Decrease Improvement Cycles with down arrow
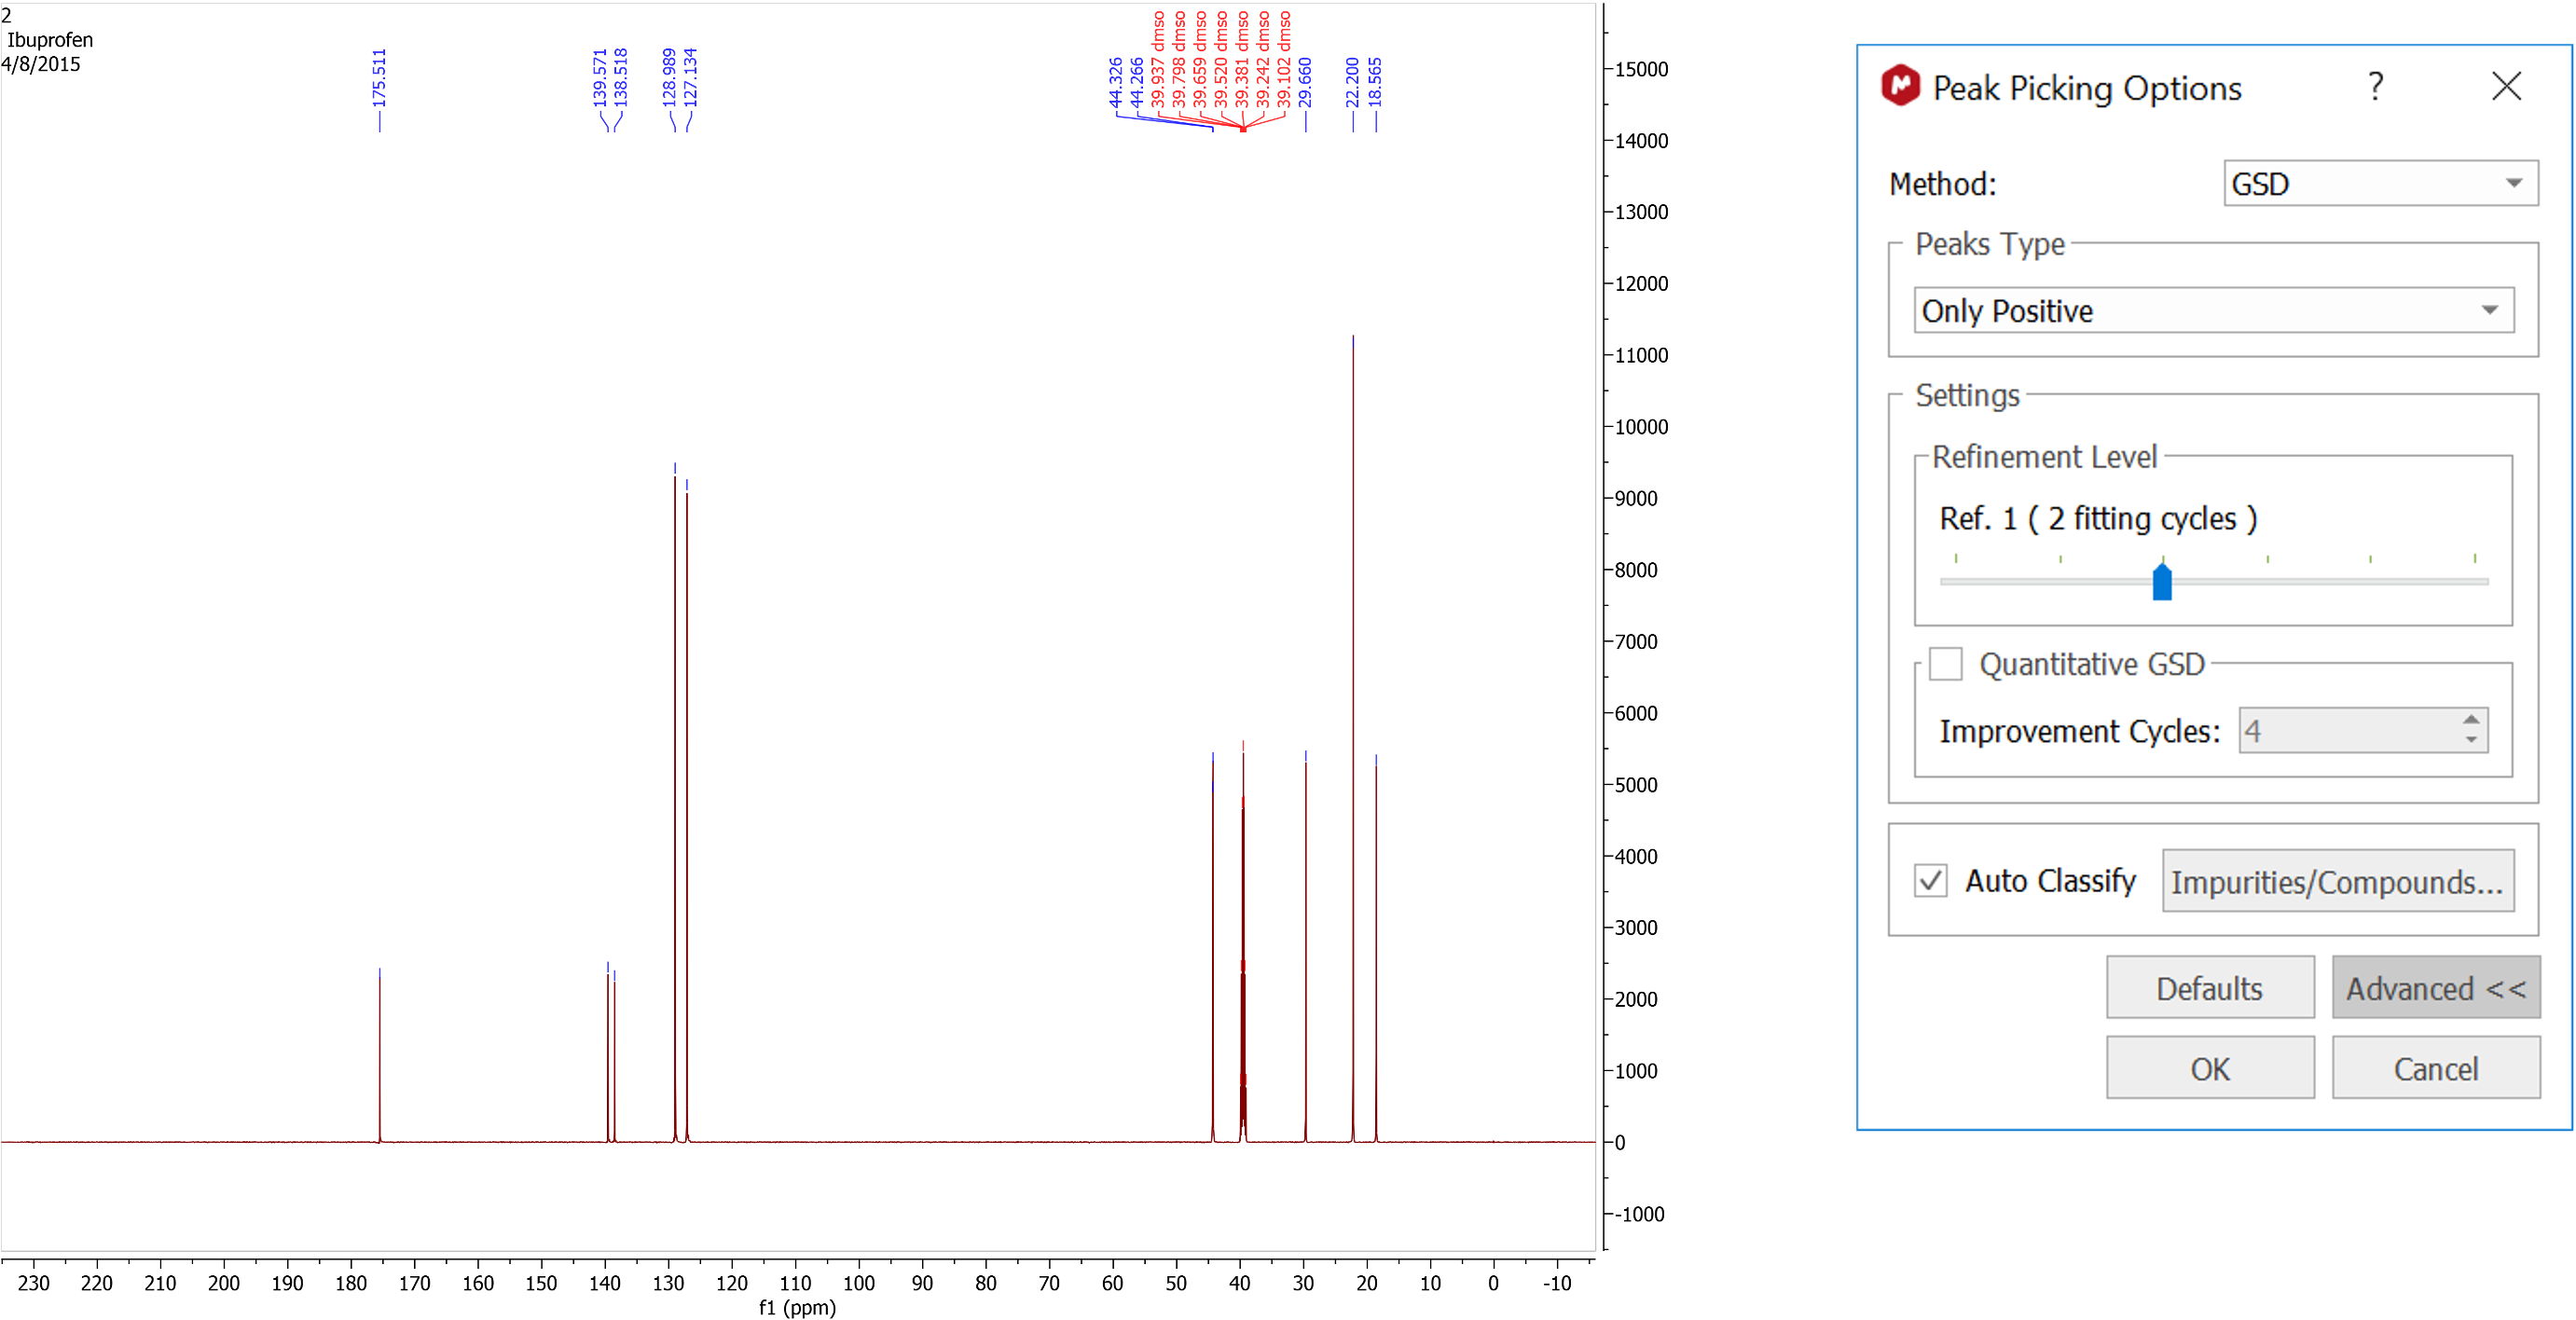This screenshot has width=2576, height=1320. coord(2471,741)
